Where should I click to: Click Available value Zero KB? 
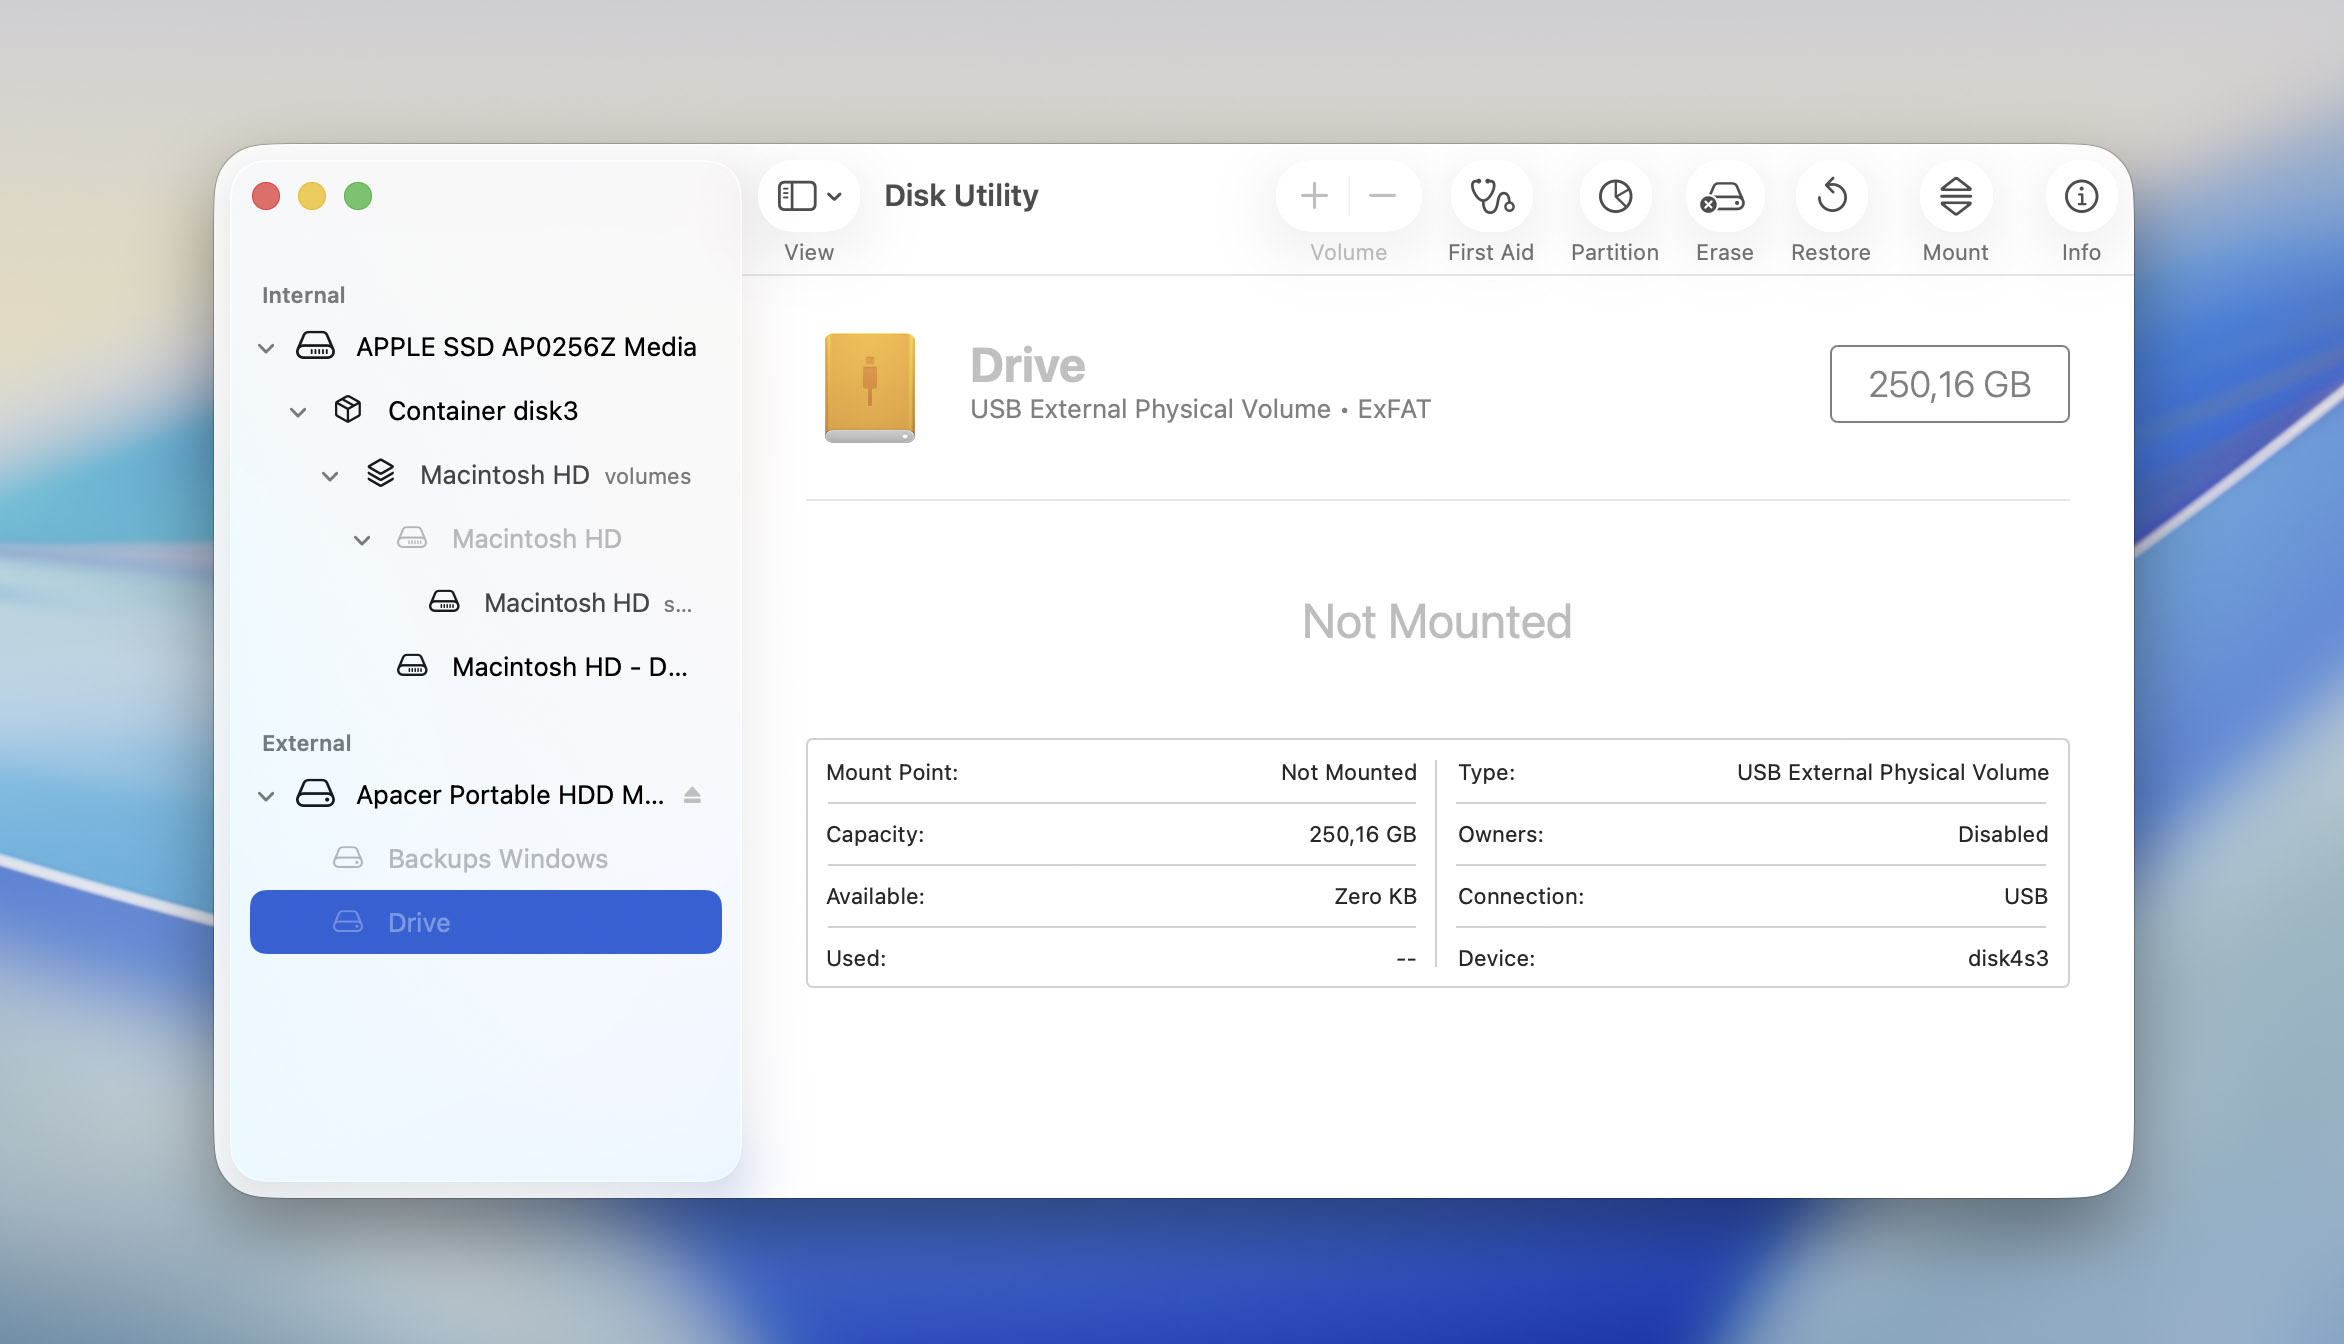pyautogui.click(x=1375, y=896)
